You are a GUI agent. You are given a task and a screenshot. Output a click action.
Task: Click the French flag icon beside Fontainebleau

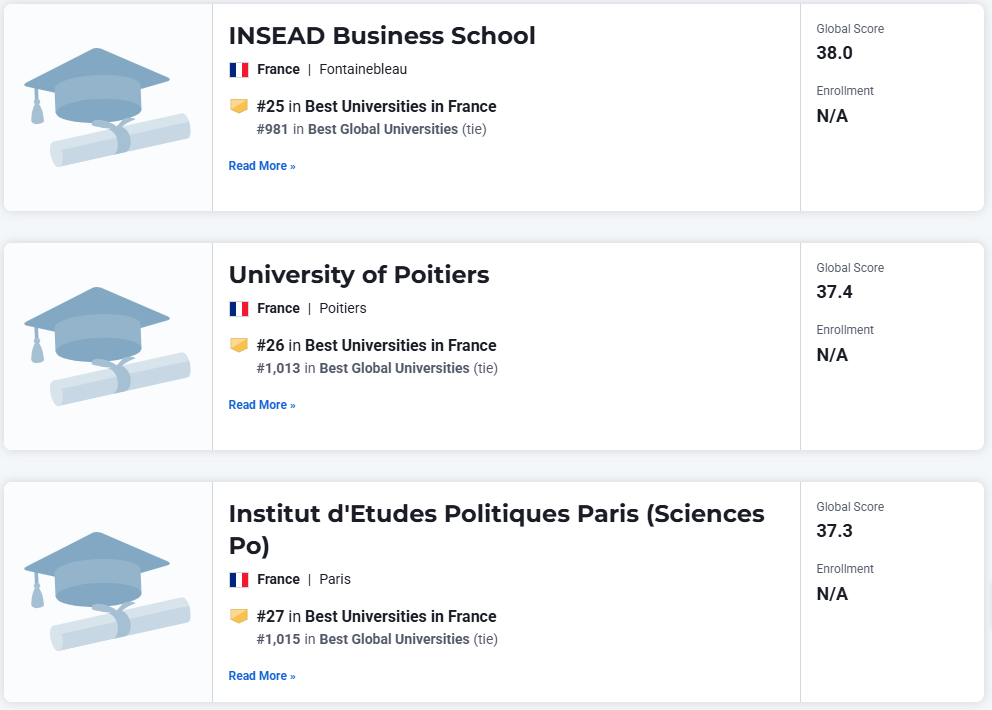[x=239, y=70]
